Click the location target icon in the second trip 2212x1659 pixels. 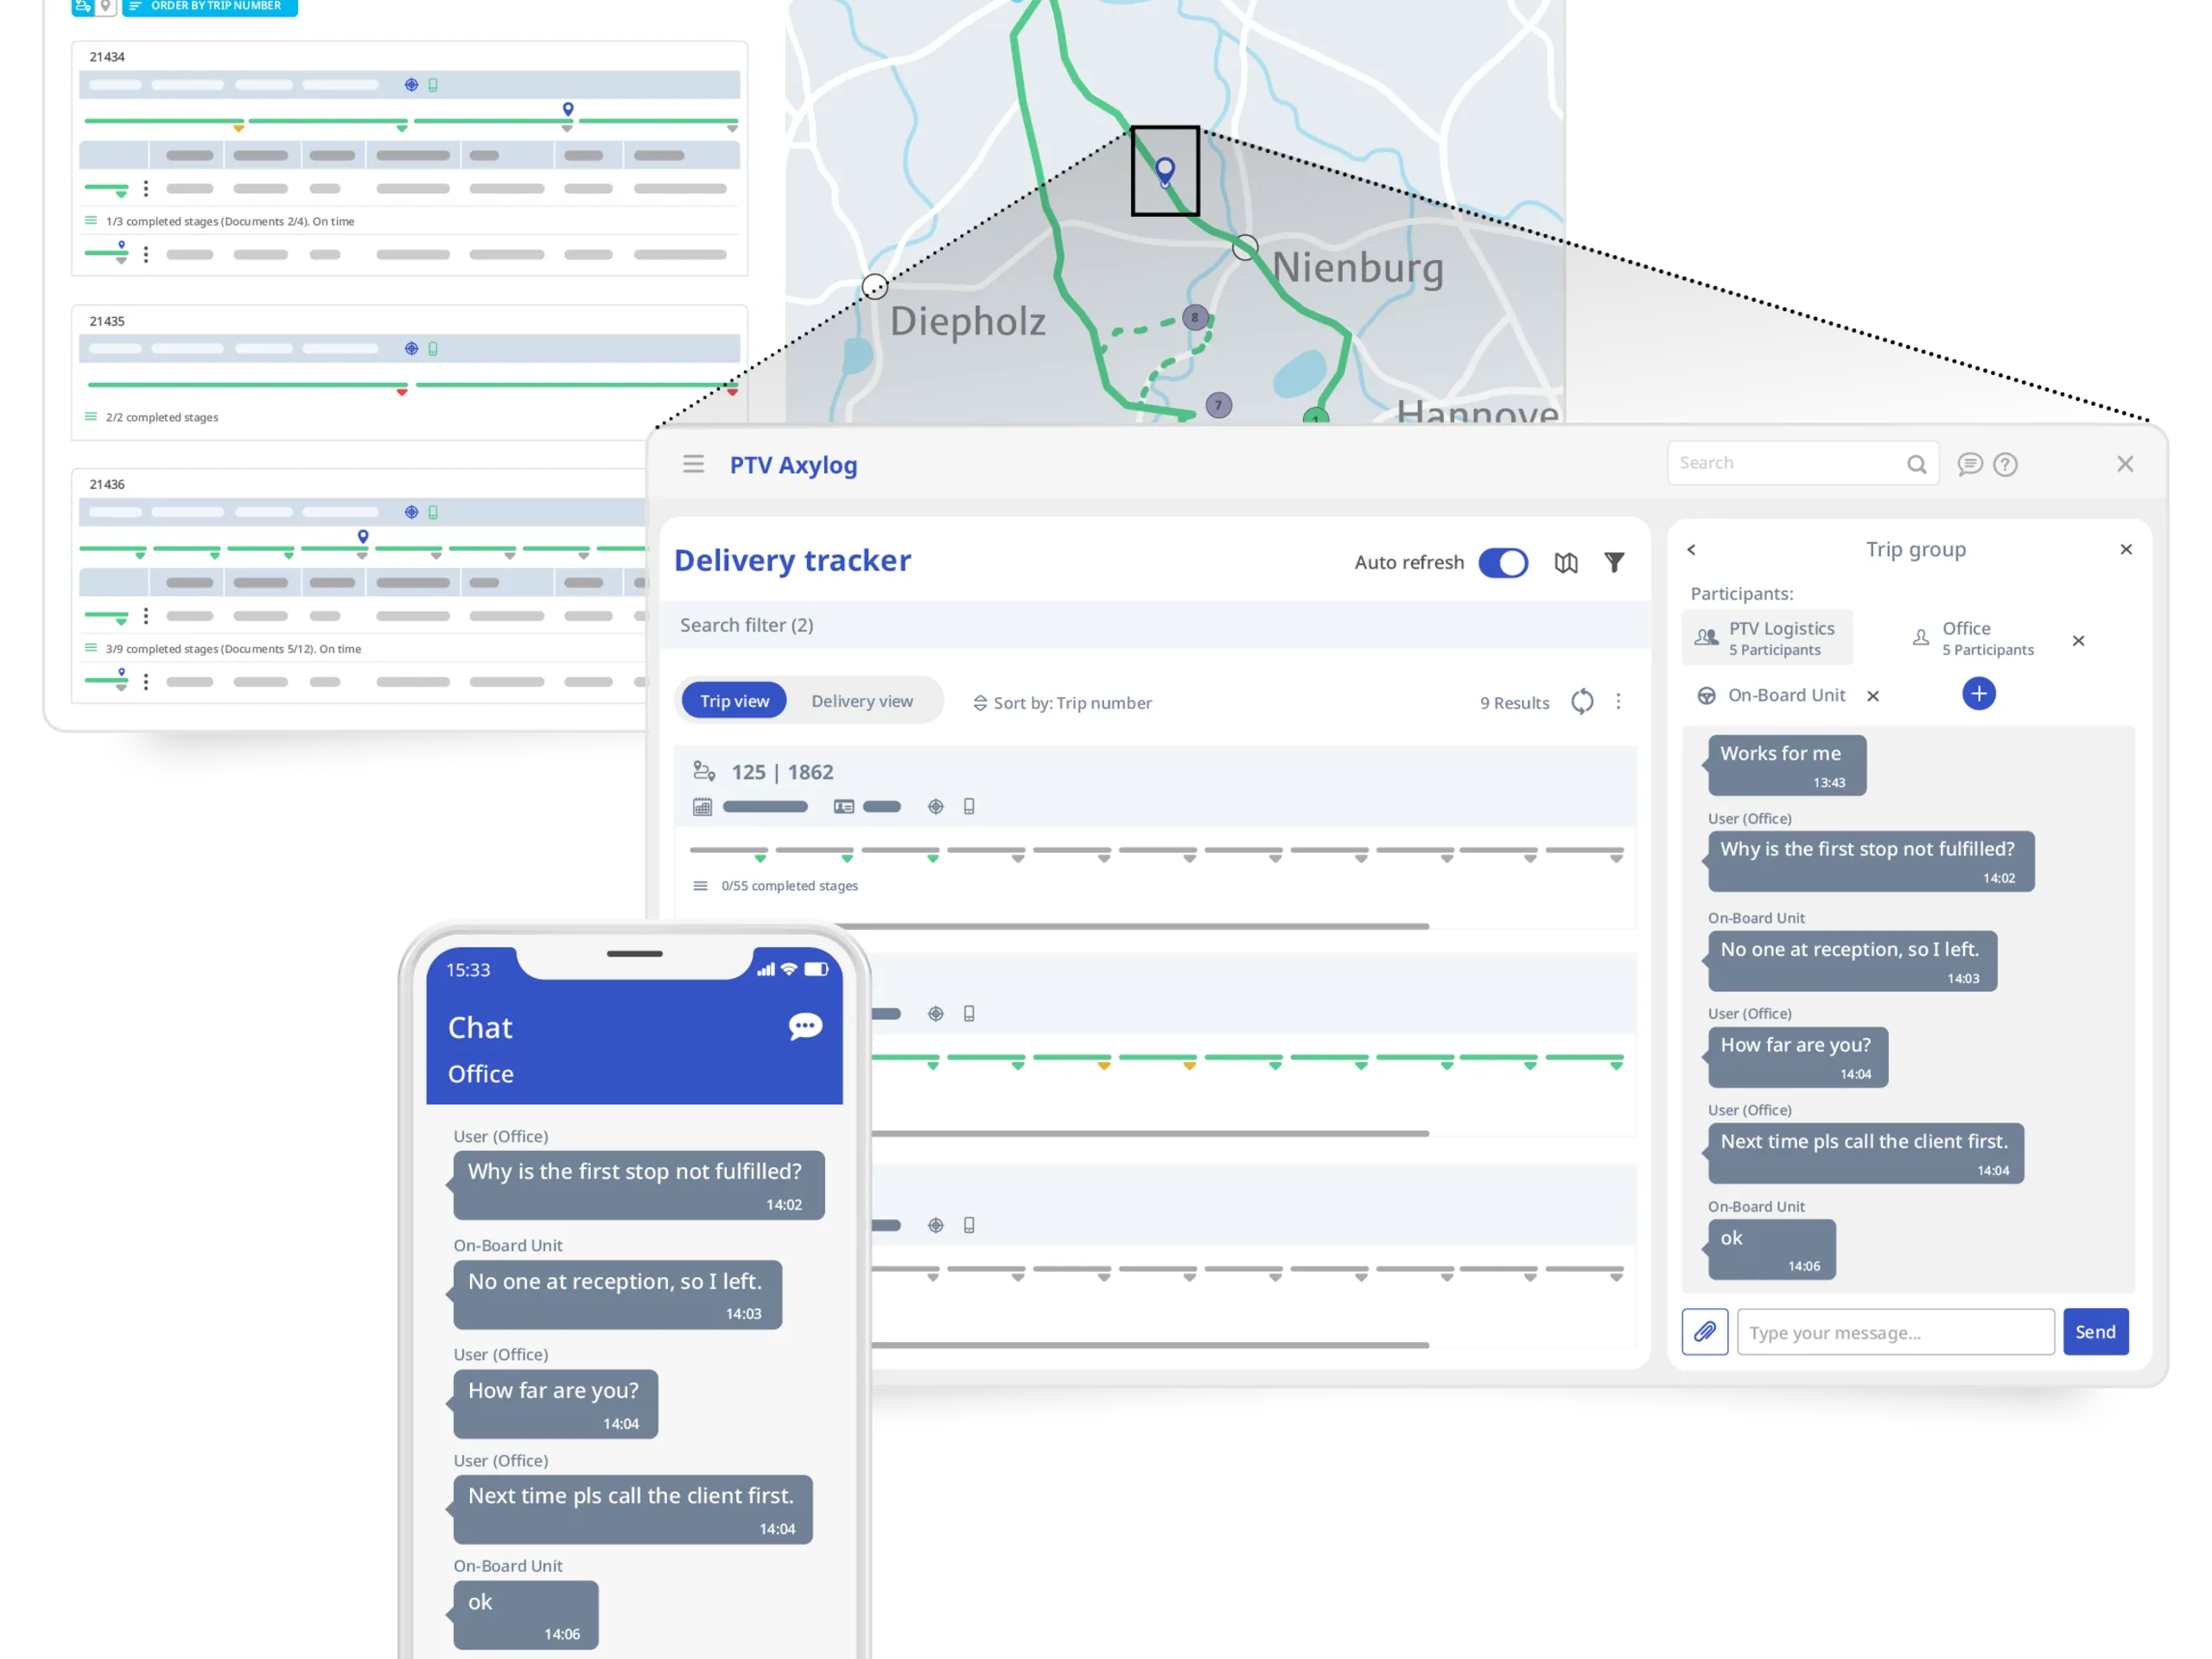(935, 1014)
